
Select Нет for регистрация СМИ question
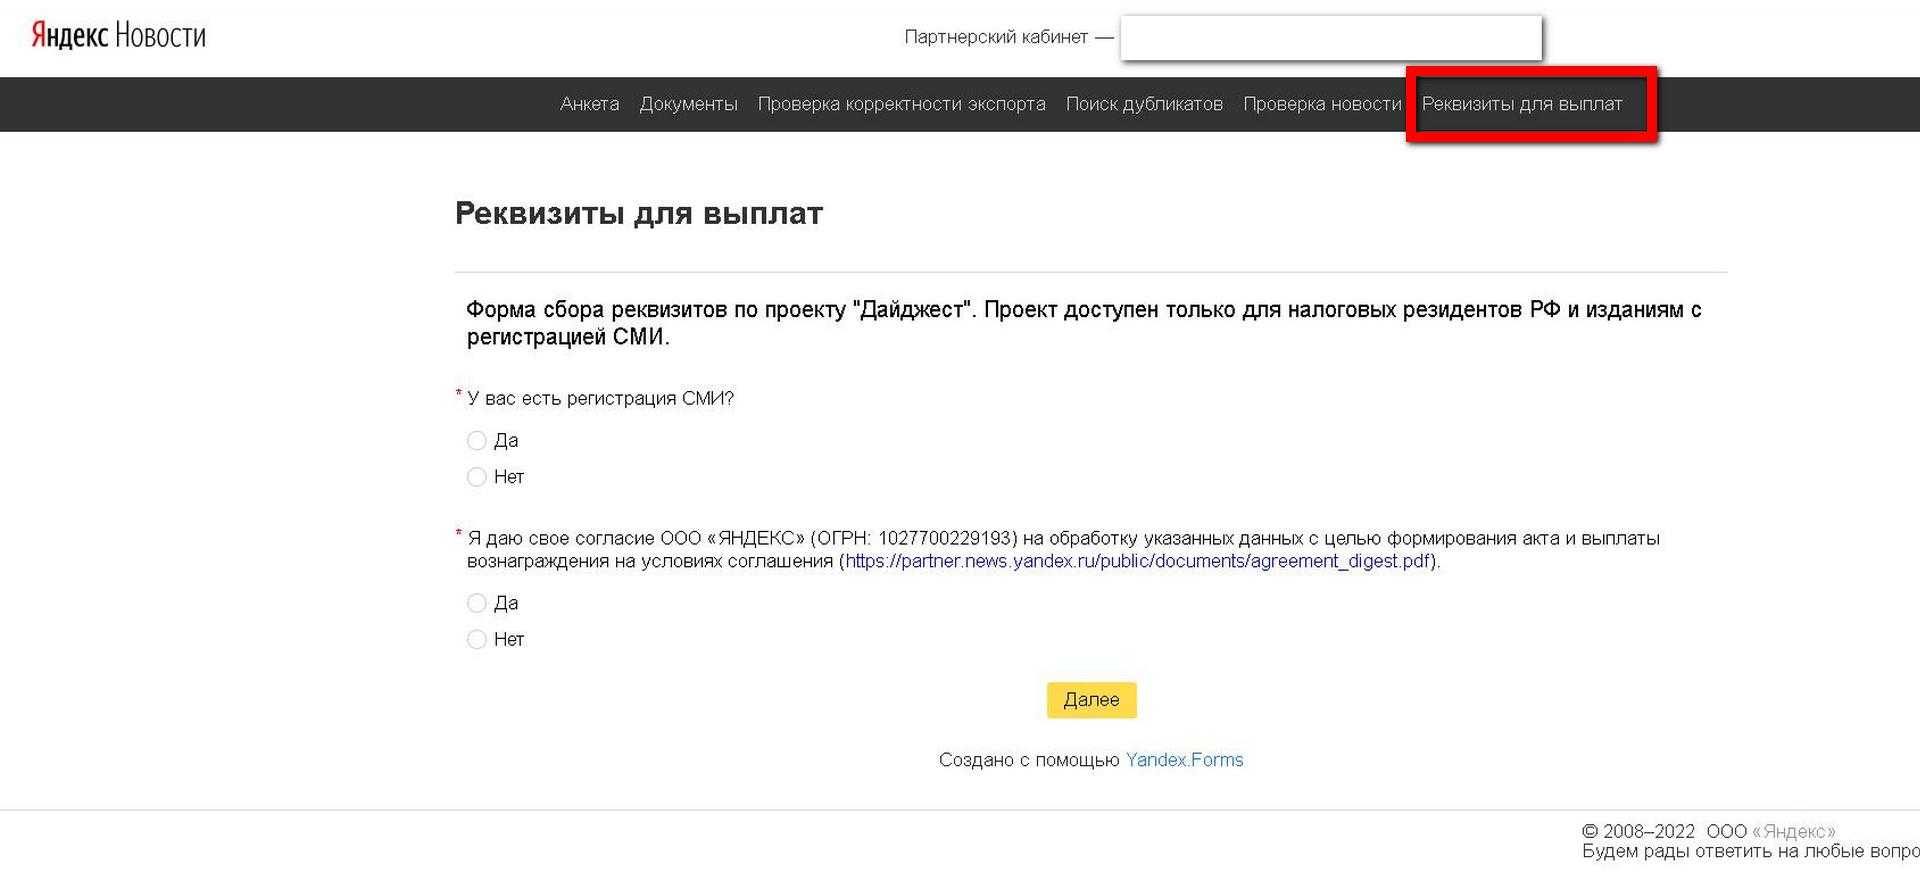pos(476,477)
